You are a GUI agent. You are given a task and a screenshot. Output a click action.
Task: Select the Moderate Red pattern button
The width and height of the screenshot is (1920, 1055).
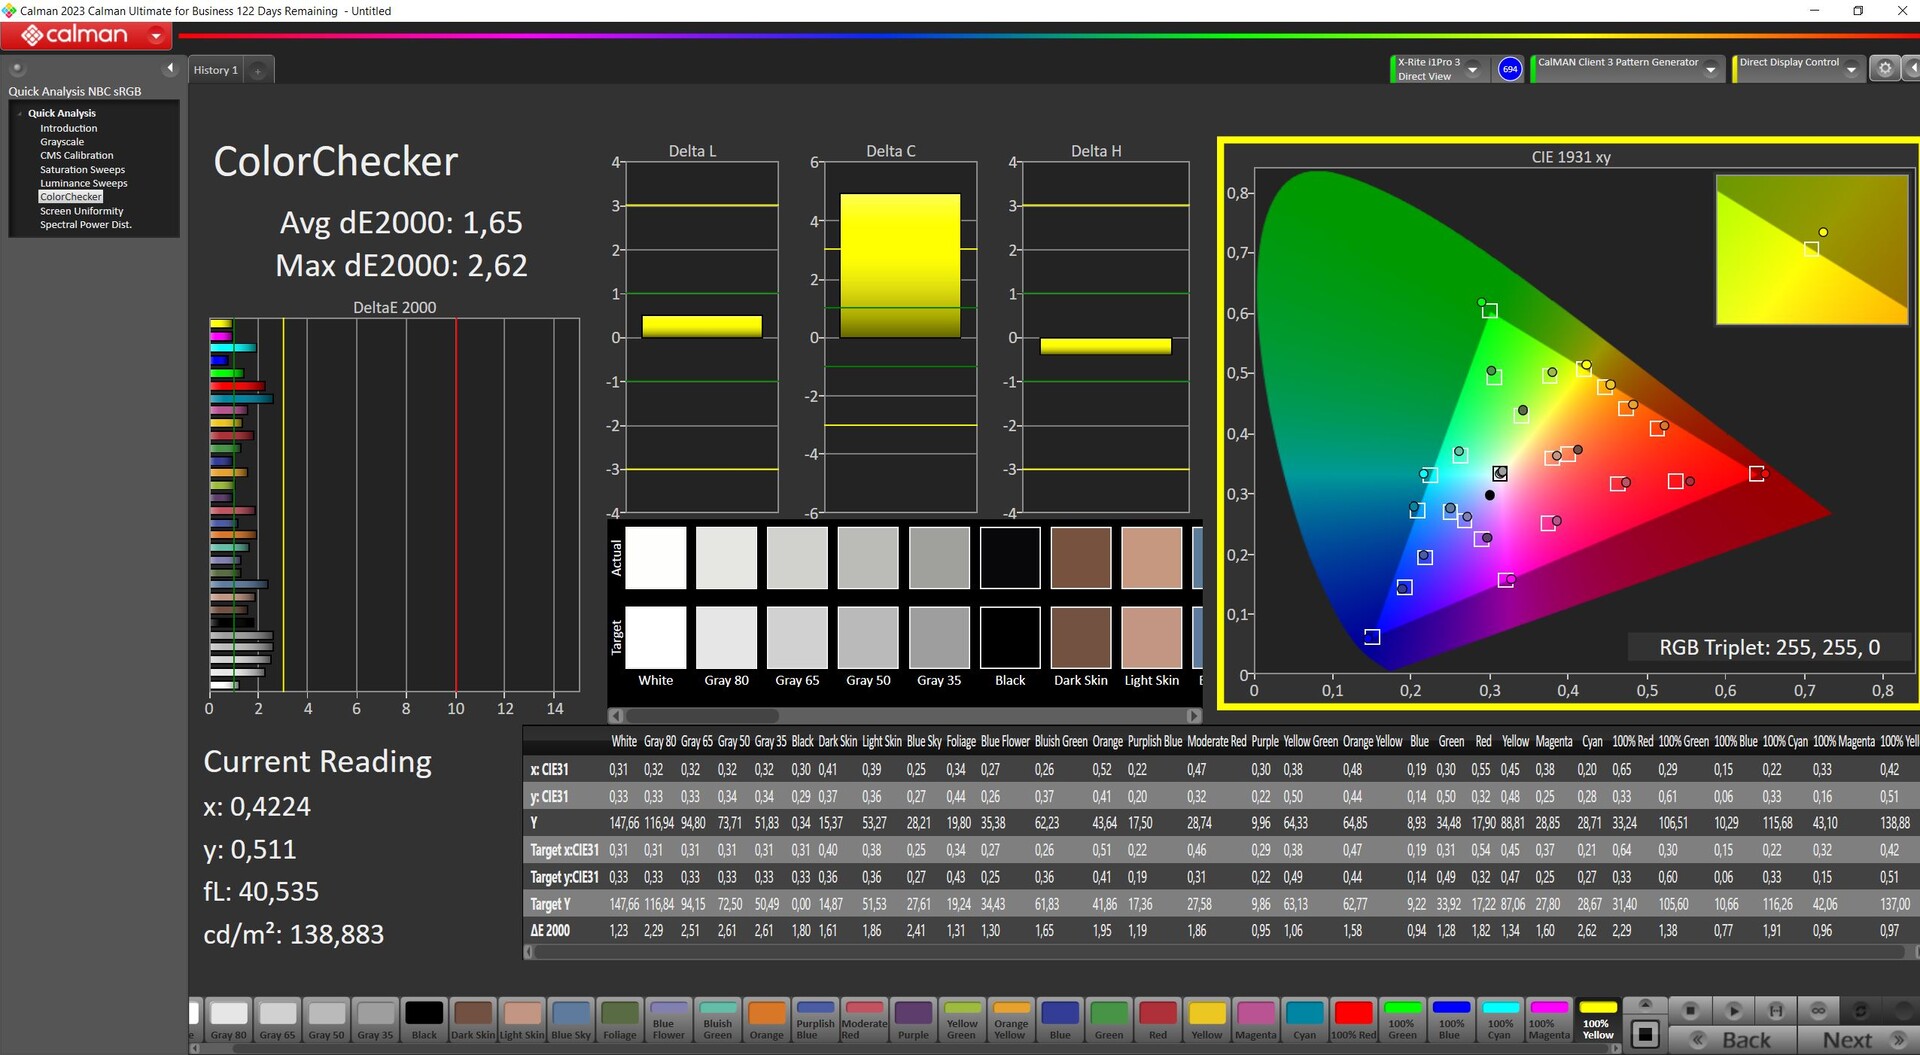[865, 1020]
